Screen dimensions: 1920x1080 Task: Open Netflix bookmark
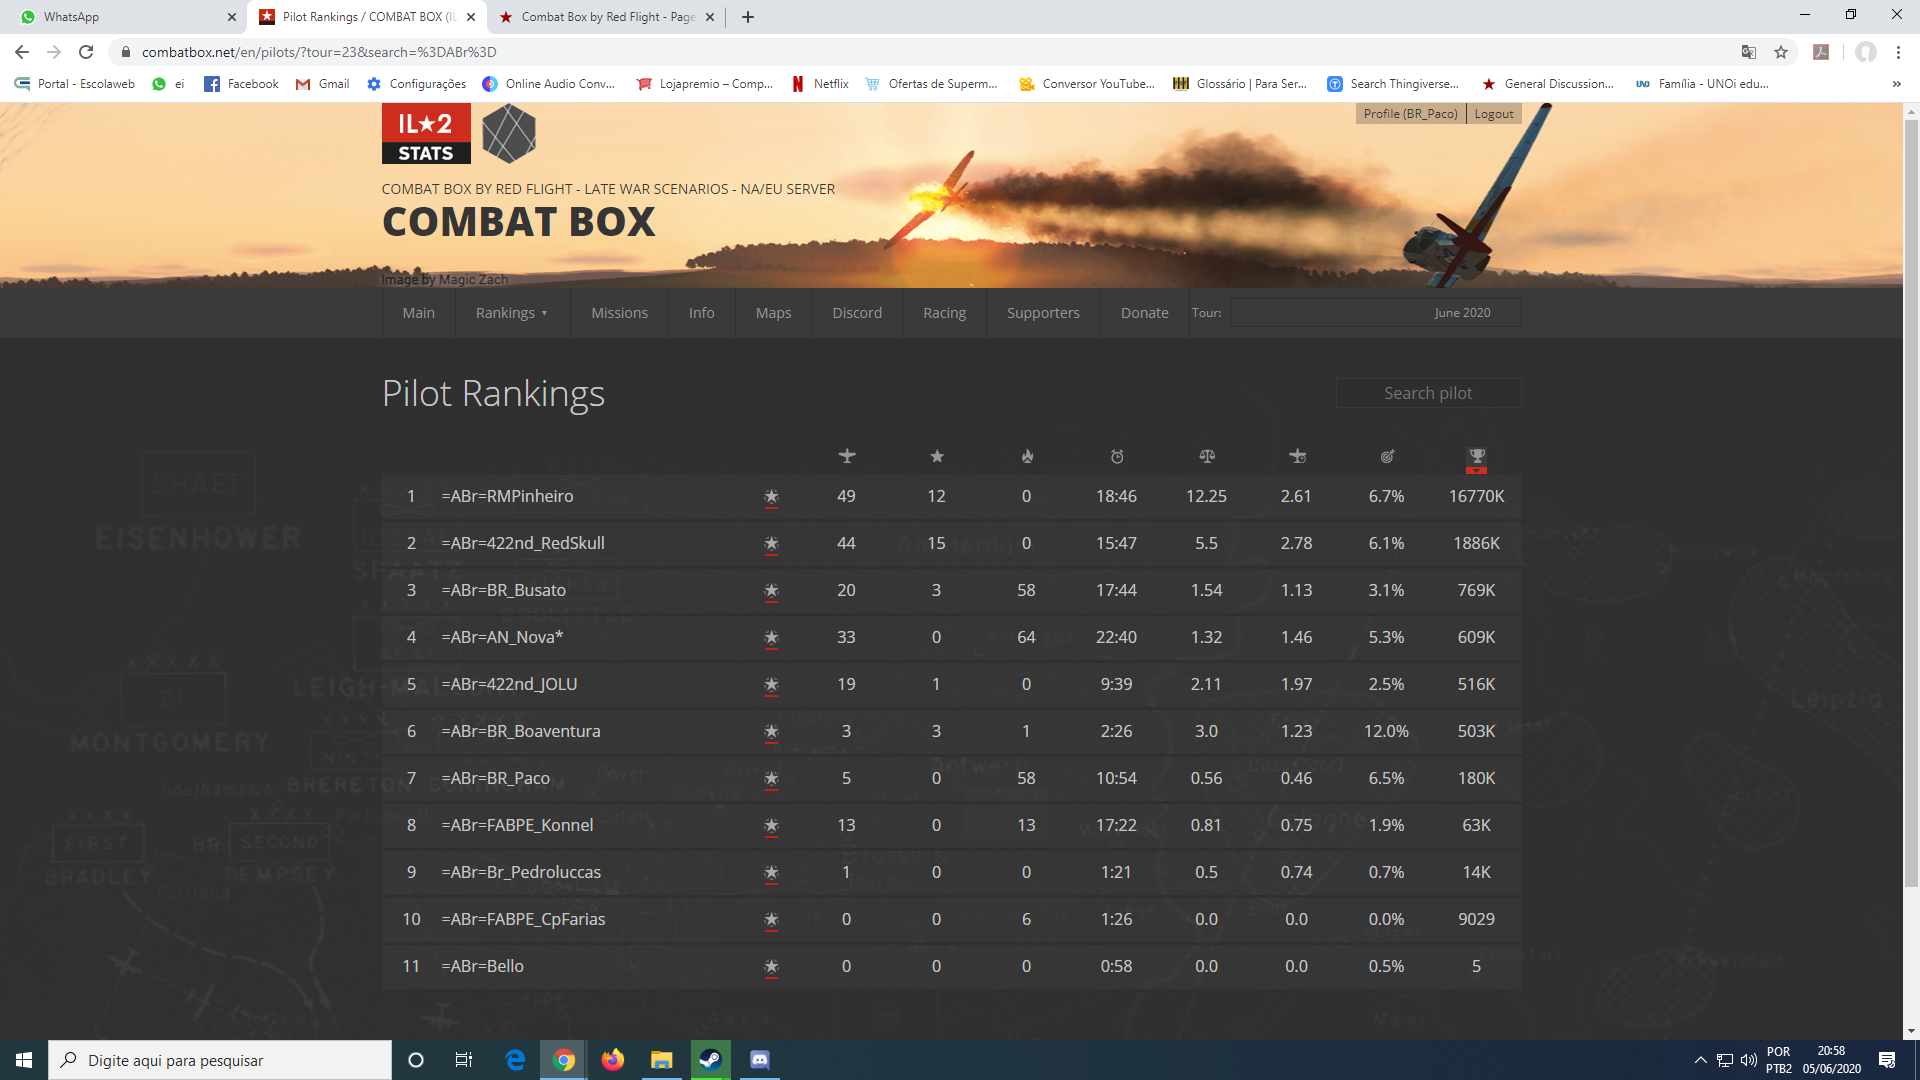tap(820, 84)
